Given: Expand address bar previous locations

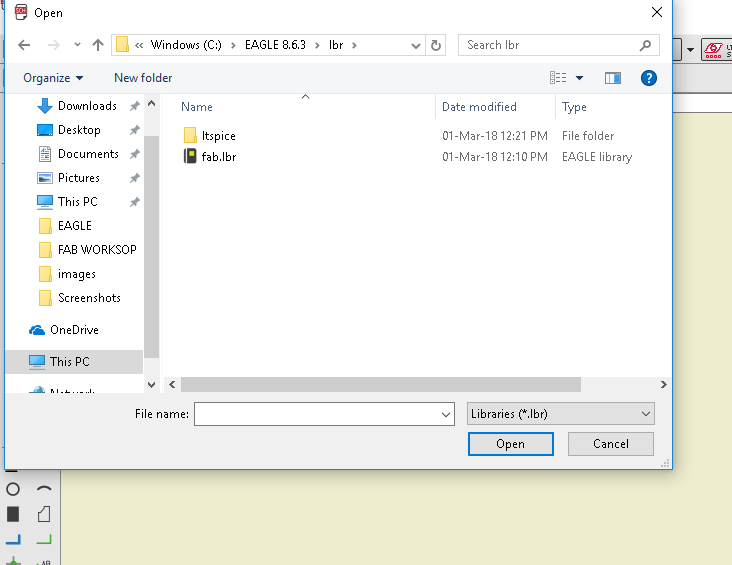Looking at the screenshot, I should (415, 45).
